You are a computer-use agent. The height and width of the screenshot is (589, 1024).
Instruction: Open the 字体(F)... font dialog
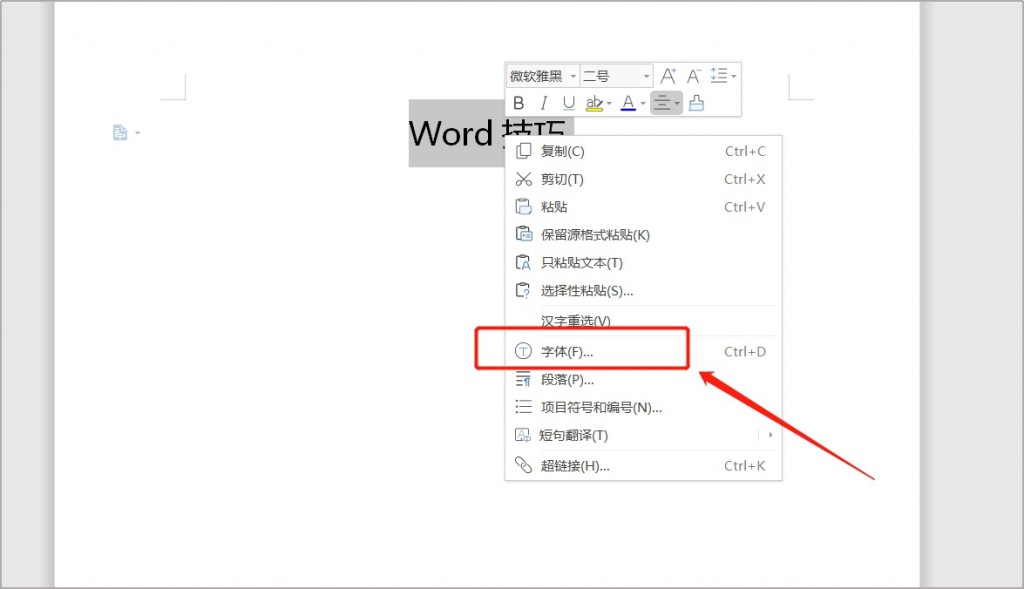coord(643,351)
